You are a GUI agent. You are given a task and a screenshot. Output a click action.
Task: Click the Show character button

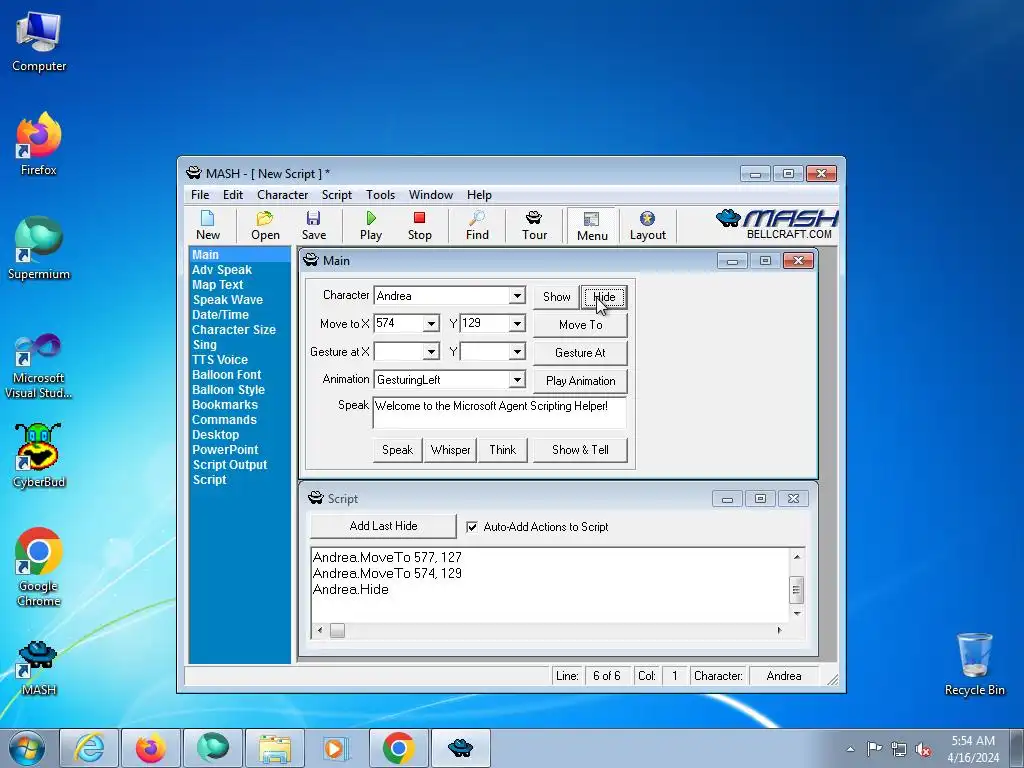[556, 297]
